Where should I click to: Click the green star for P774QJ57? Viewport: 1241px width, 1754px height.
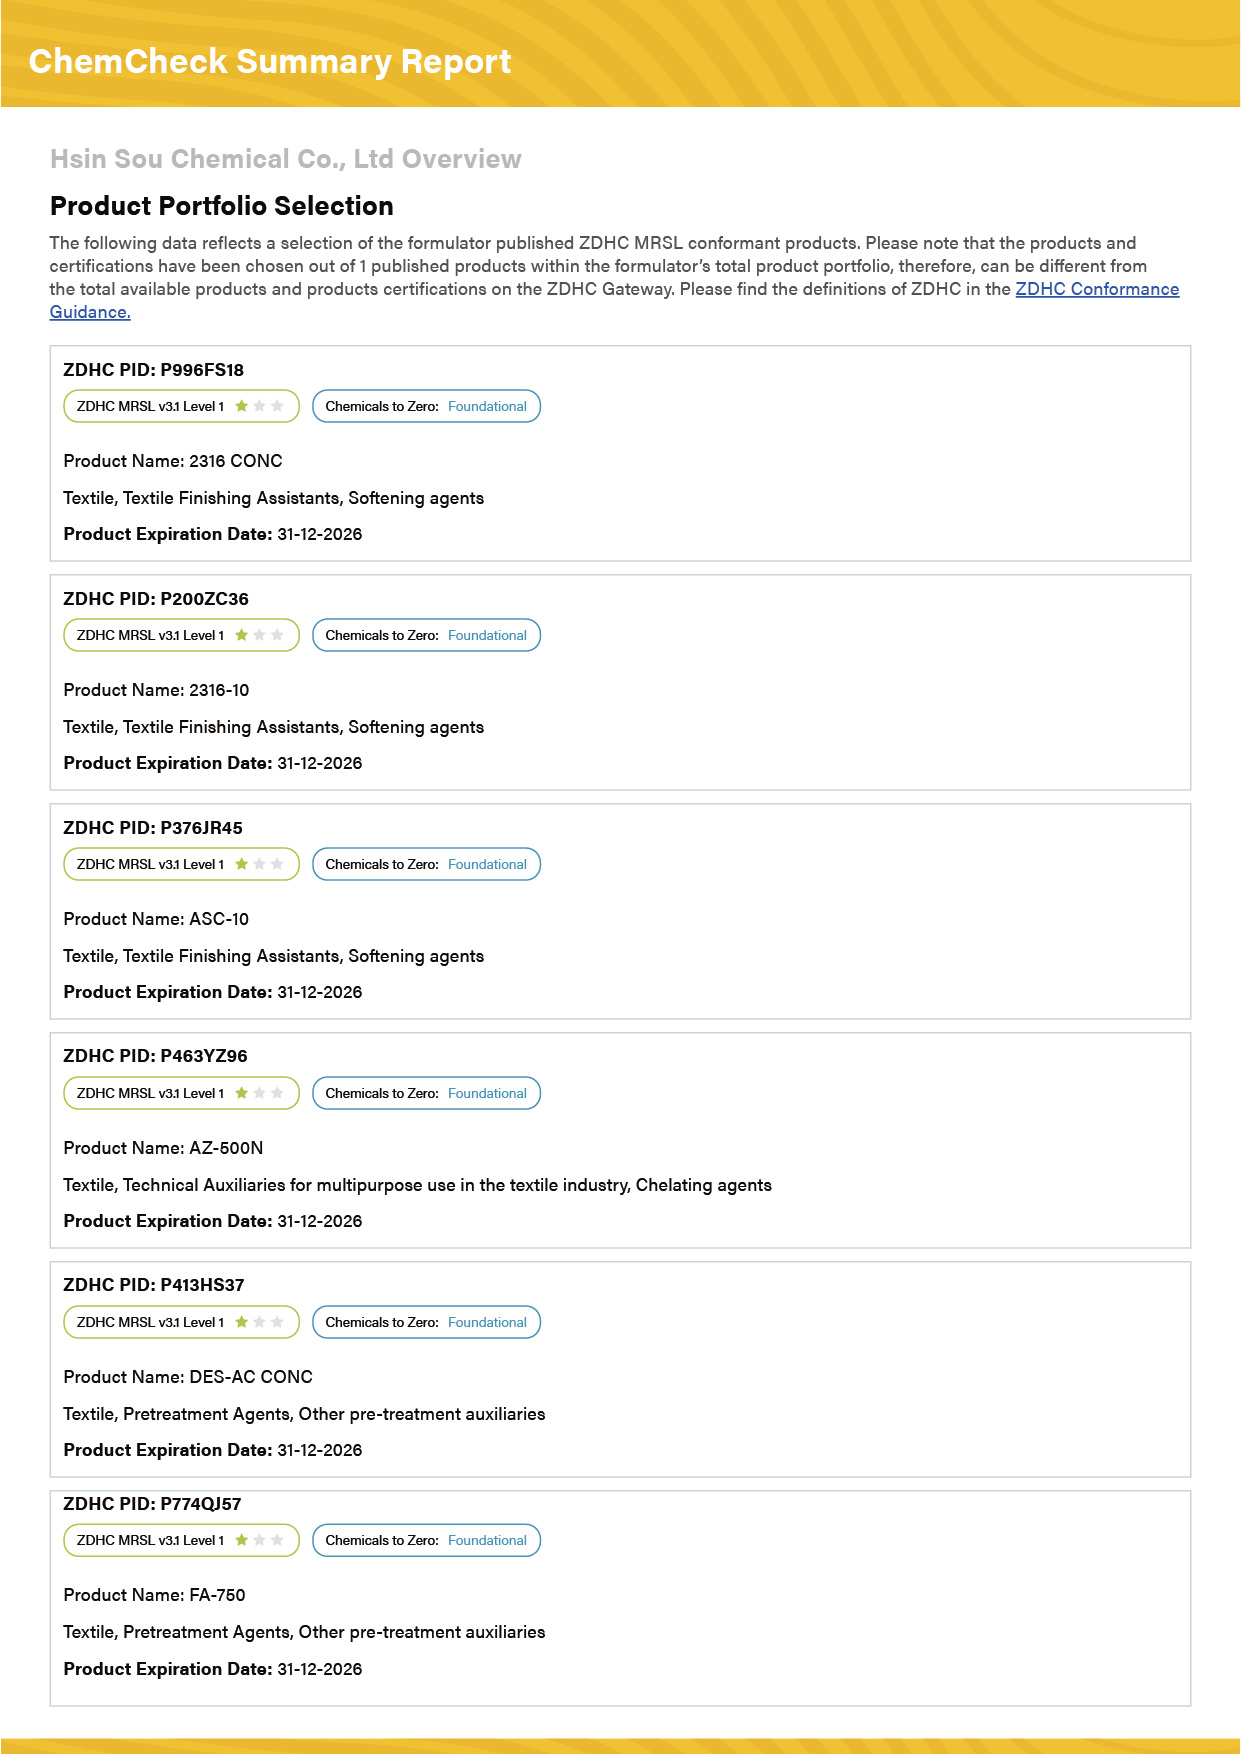click(242, 1540)
